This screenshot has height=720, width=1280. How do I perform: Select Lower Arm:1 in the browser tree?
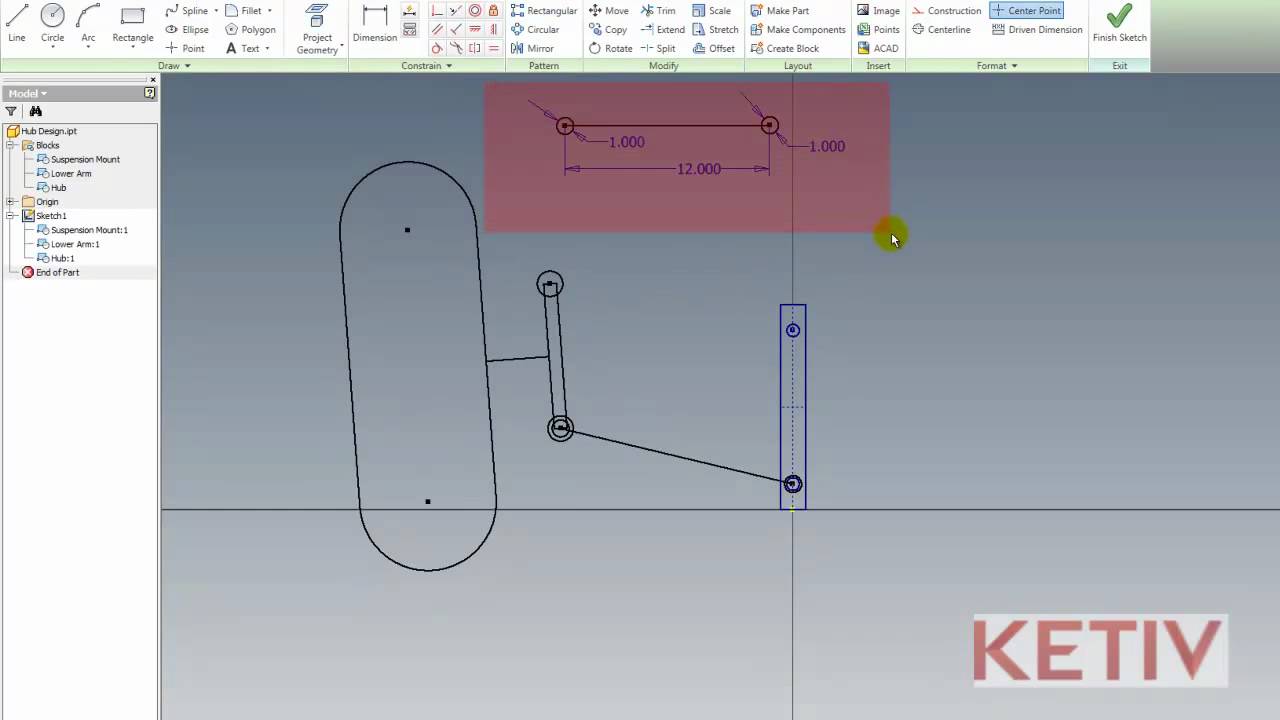point(75,244)
